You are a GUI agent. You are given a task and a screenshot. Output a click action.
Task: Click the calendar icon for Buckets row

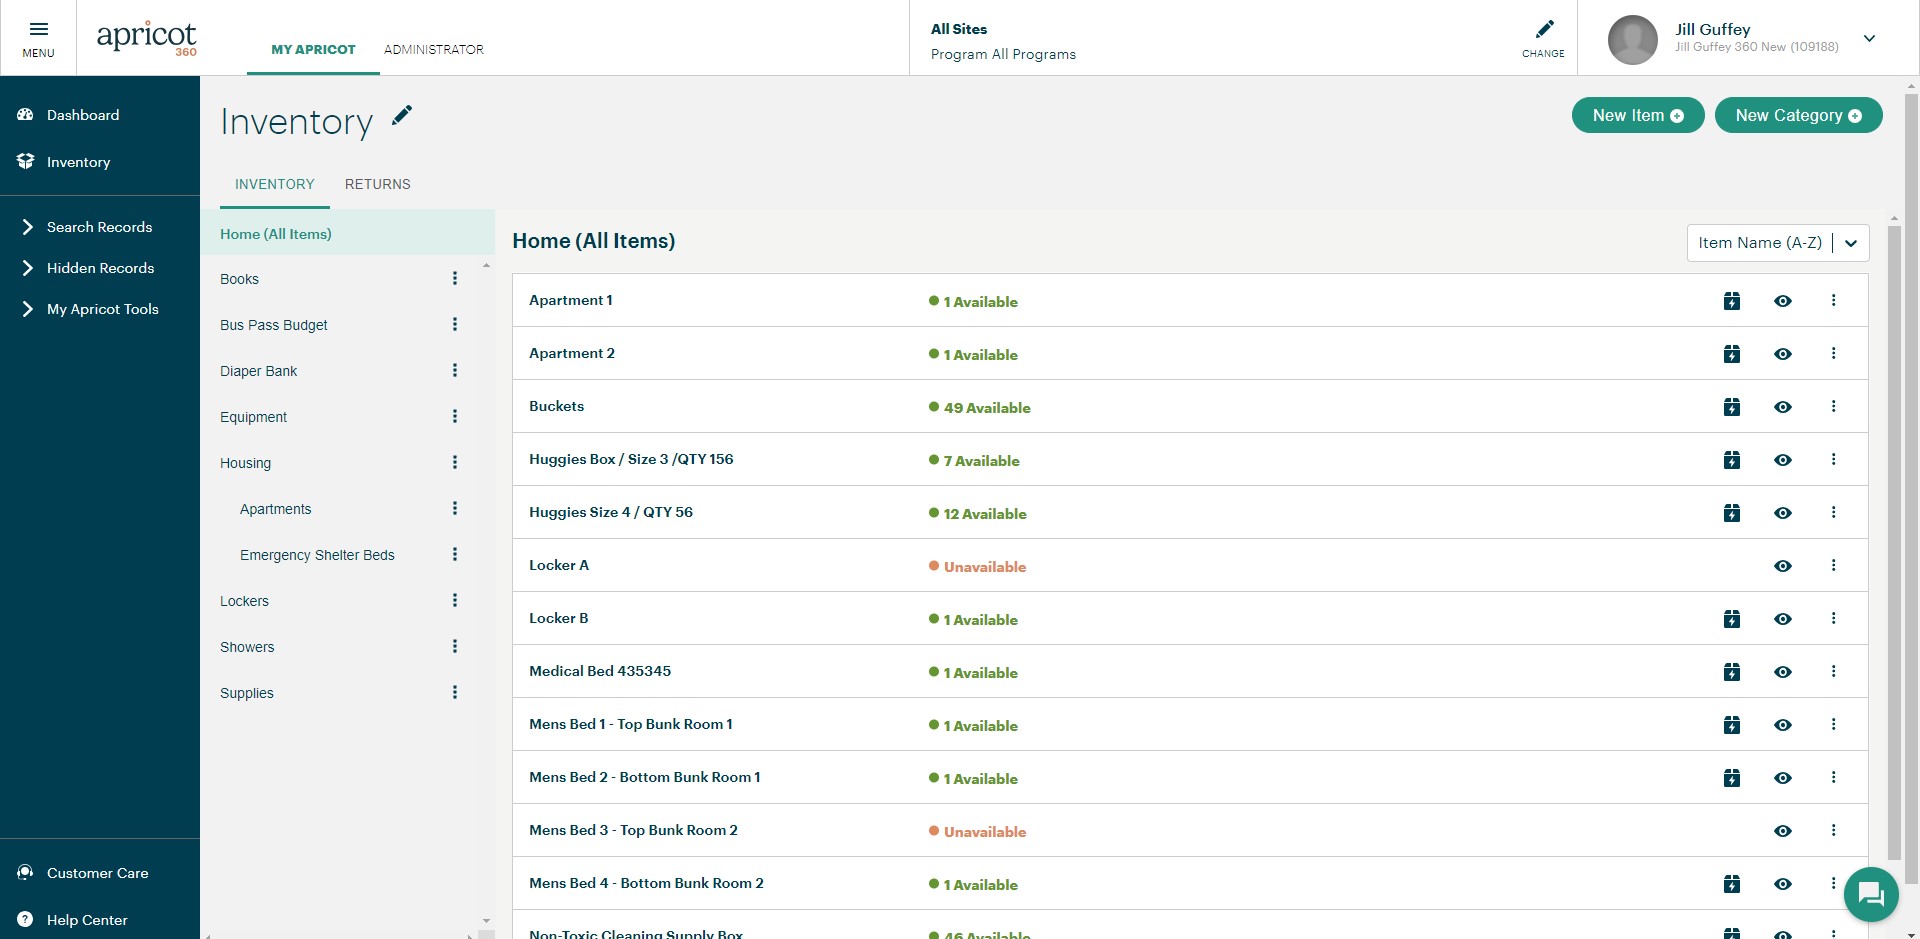[x=1732, y=407]
